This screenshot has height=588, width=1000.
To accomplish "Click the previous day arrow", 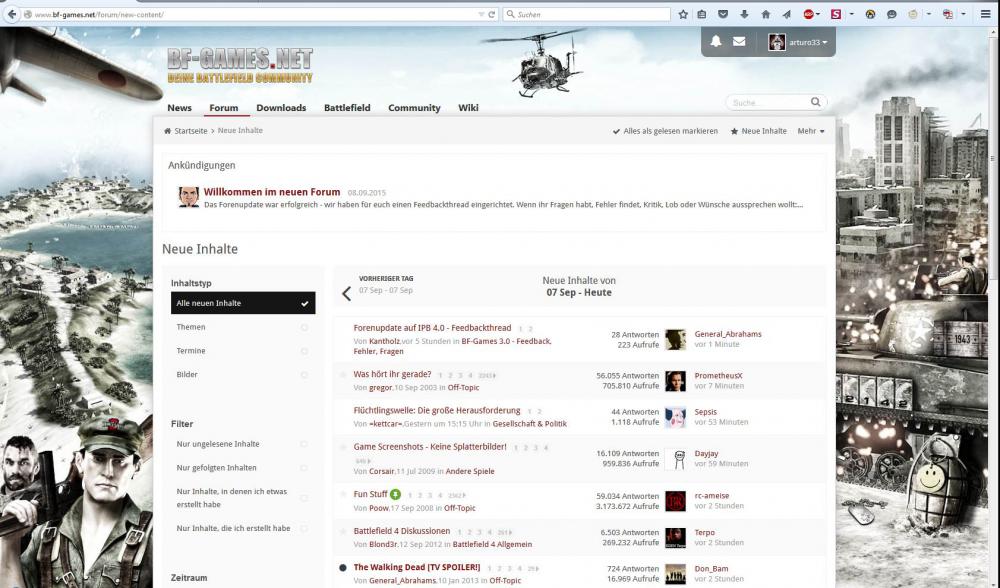I will point(347,294).
